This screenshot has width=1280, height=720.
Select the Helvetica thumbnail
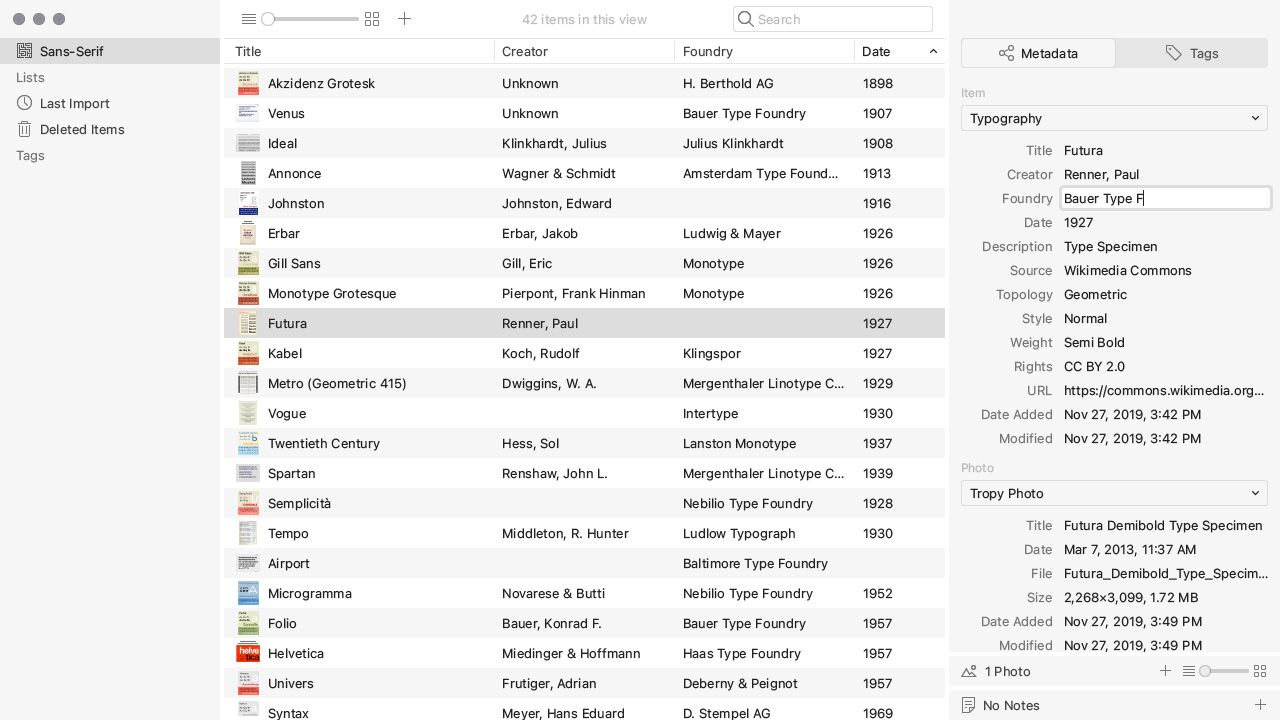point(247,653)
